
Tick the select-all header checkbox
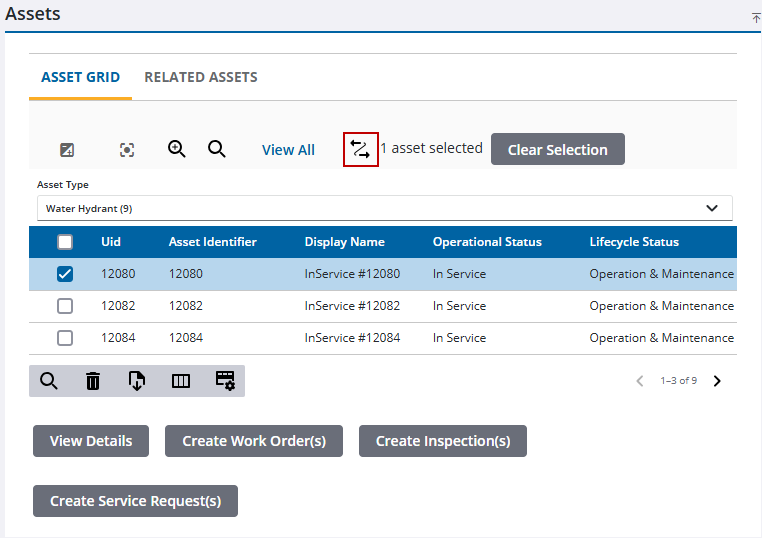65,242
